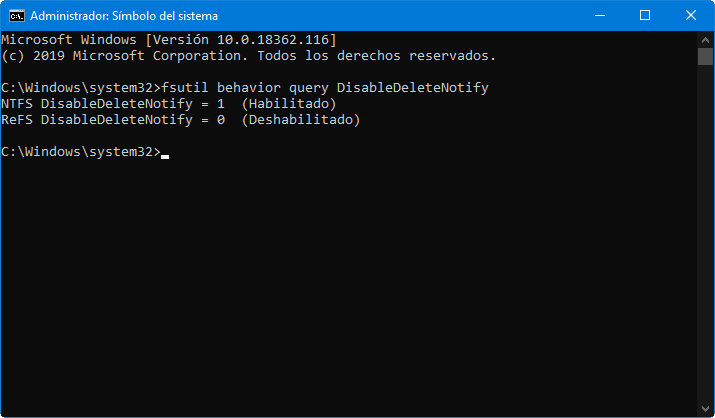Maximize the command prompt window
The image size is (715, 418).
645,16
